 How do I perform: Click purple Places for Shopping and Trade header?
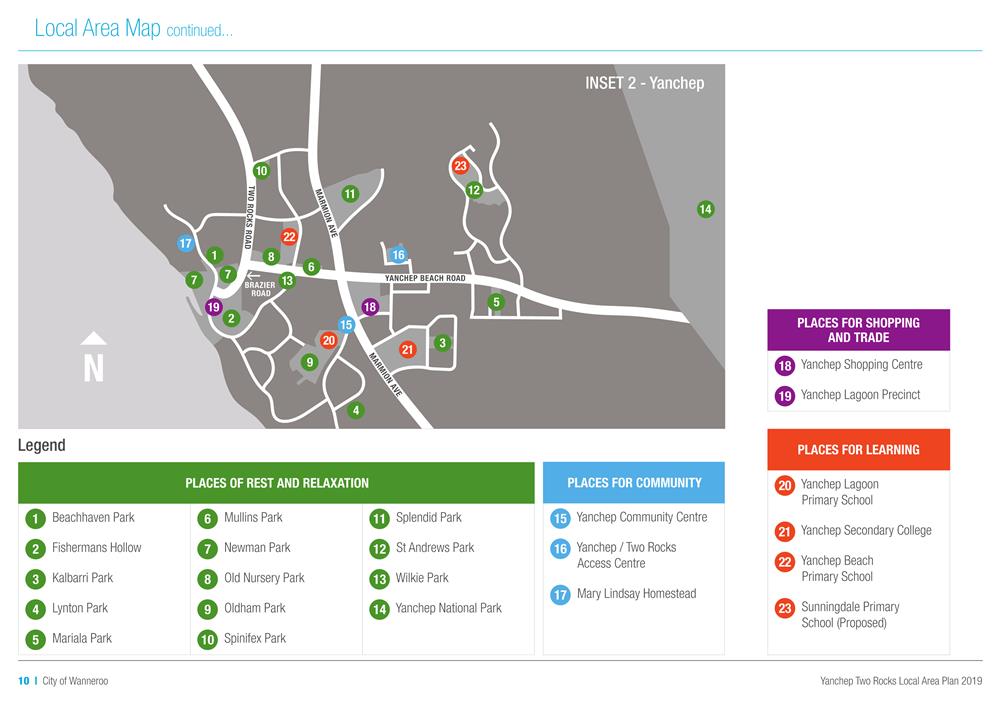click(858, 330)
